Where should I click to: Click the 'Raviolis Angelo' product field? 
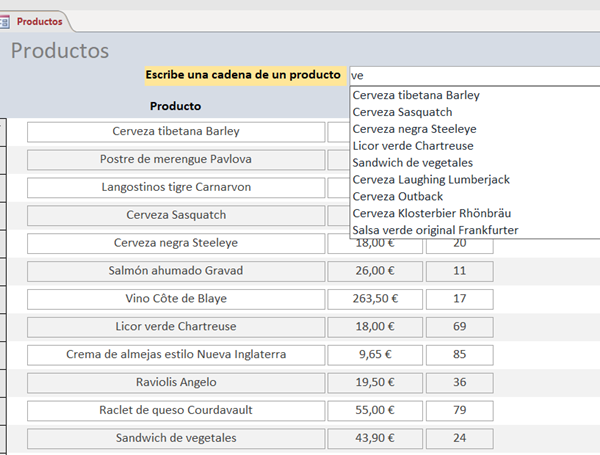click(176, 382)
